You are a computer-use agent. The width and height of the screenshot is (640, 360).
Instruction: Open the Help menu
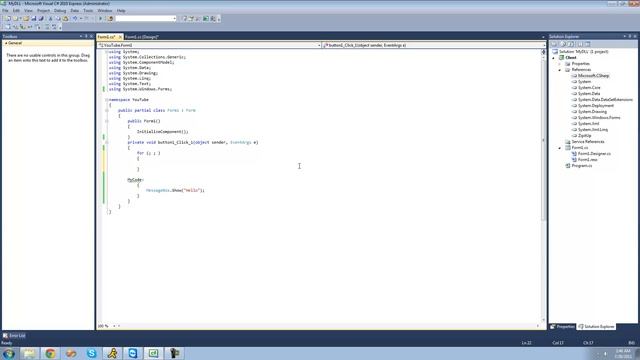121,11
